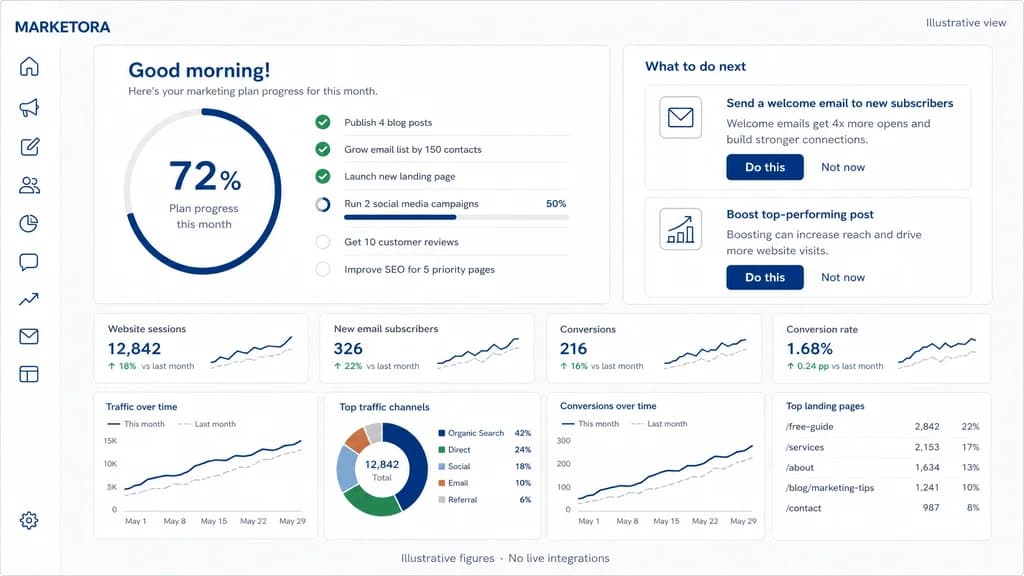Screen dimensions: 1024x576
Task: Open the pie chart reports icon
Action: coord(29,223)
